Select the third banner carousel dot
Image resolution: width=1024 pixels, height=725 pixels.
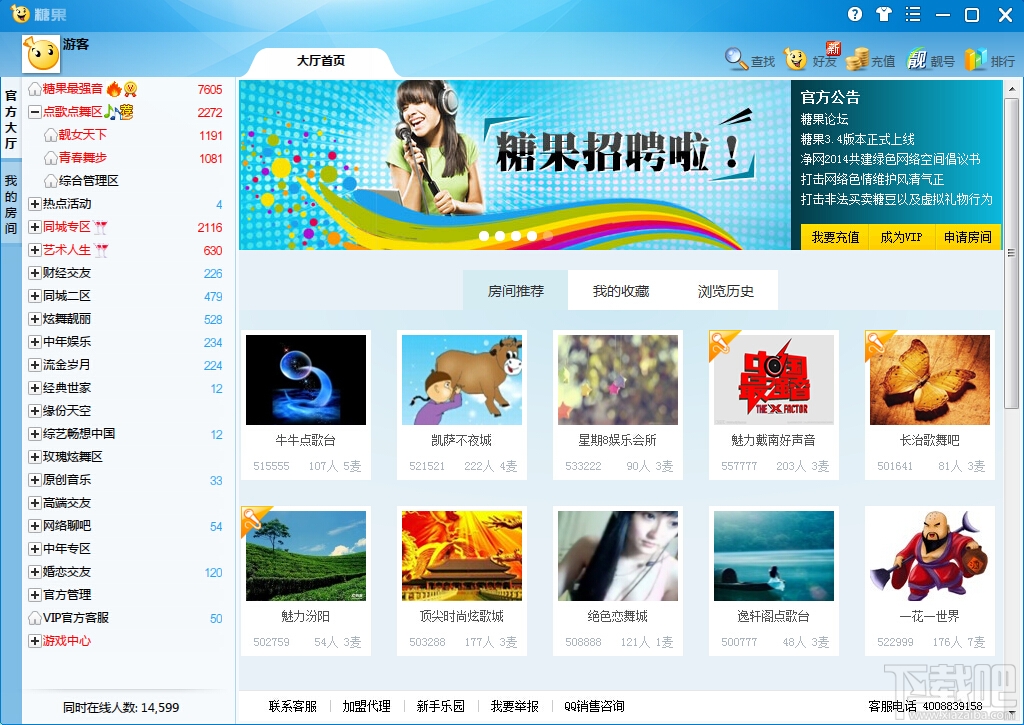click(516, 236)
